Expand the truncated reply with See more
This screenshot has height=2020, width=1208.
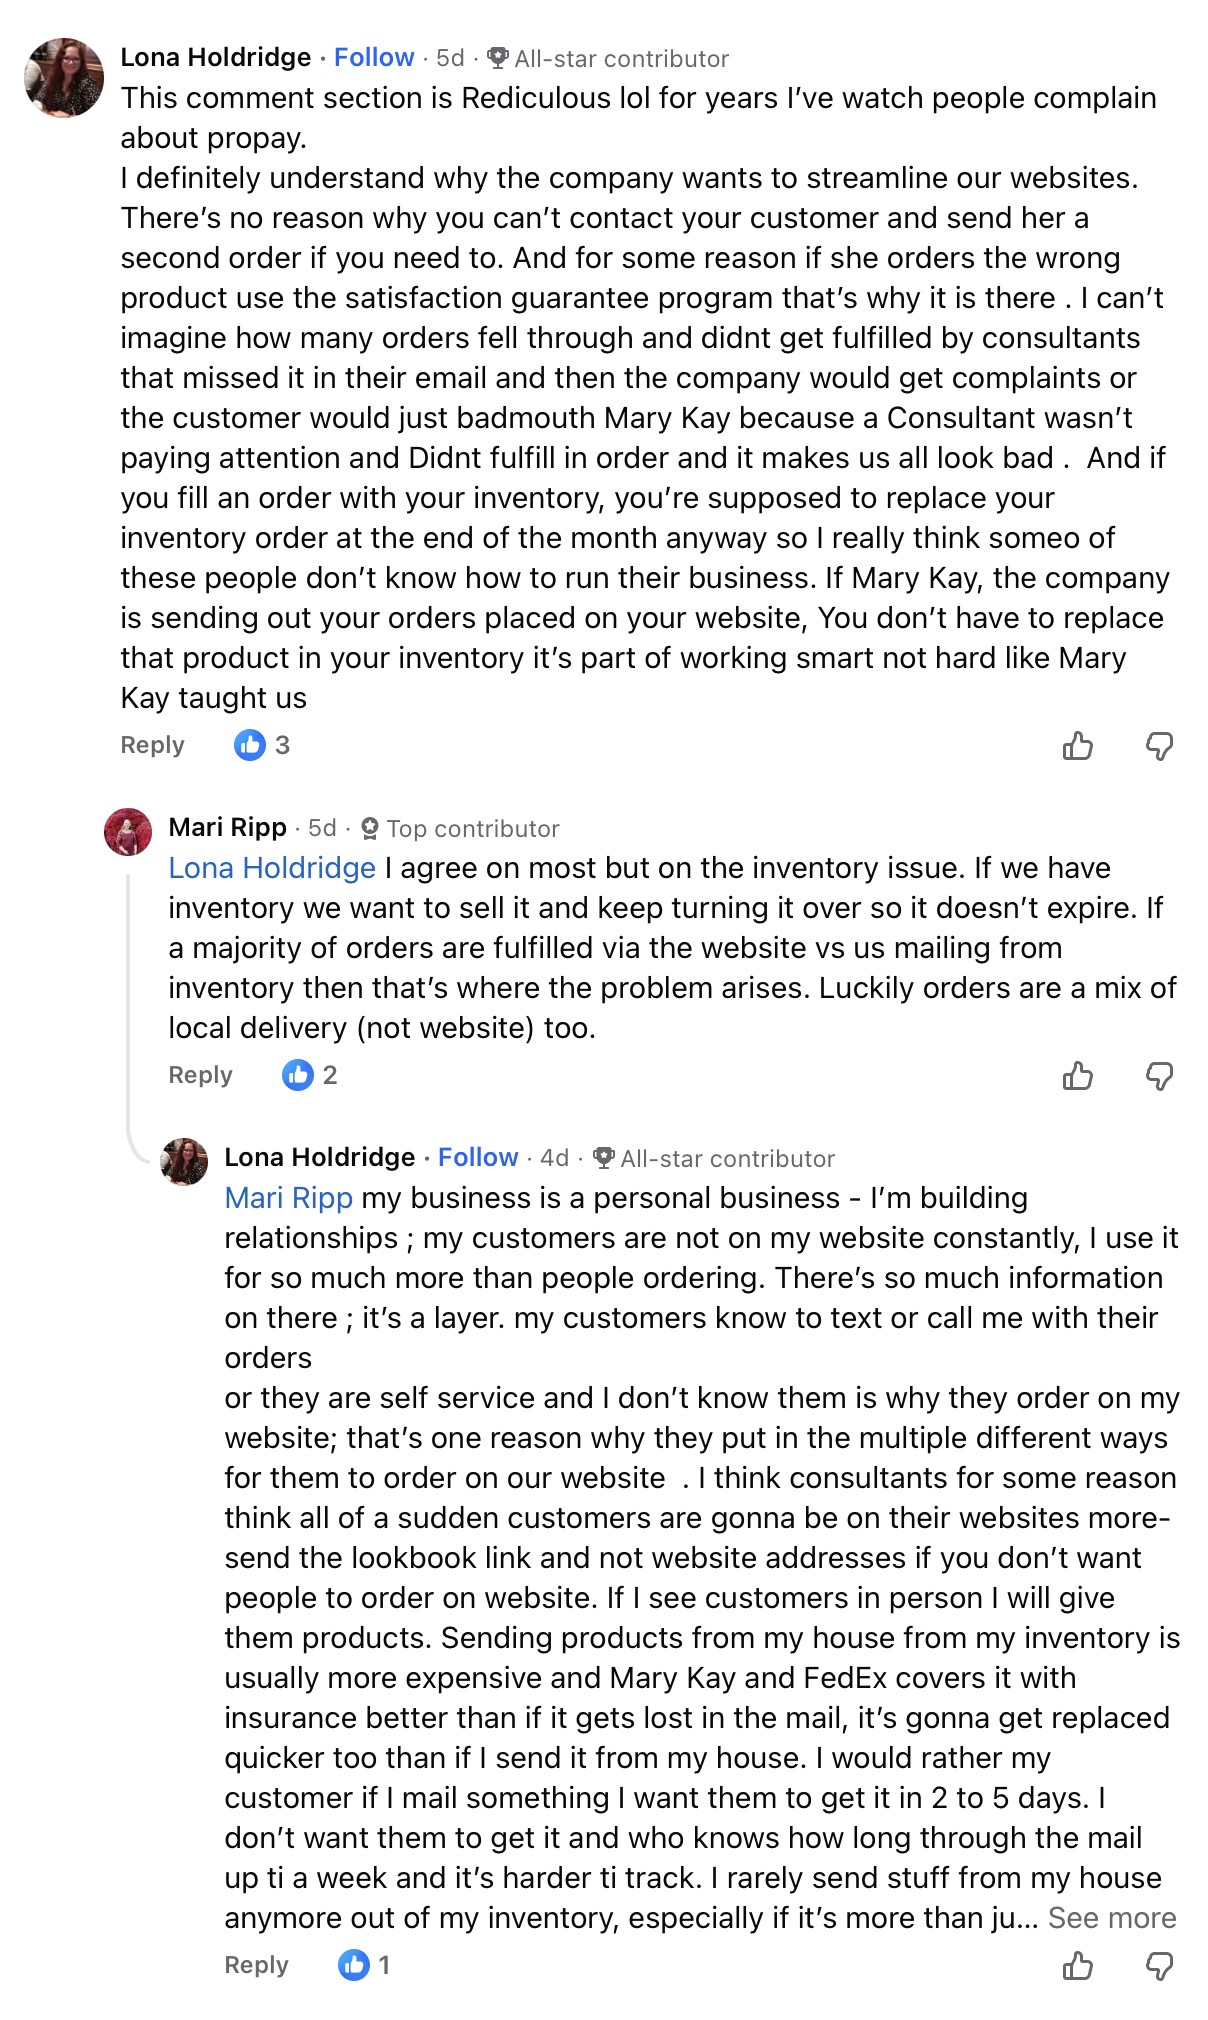pos(1111,1918)
